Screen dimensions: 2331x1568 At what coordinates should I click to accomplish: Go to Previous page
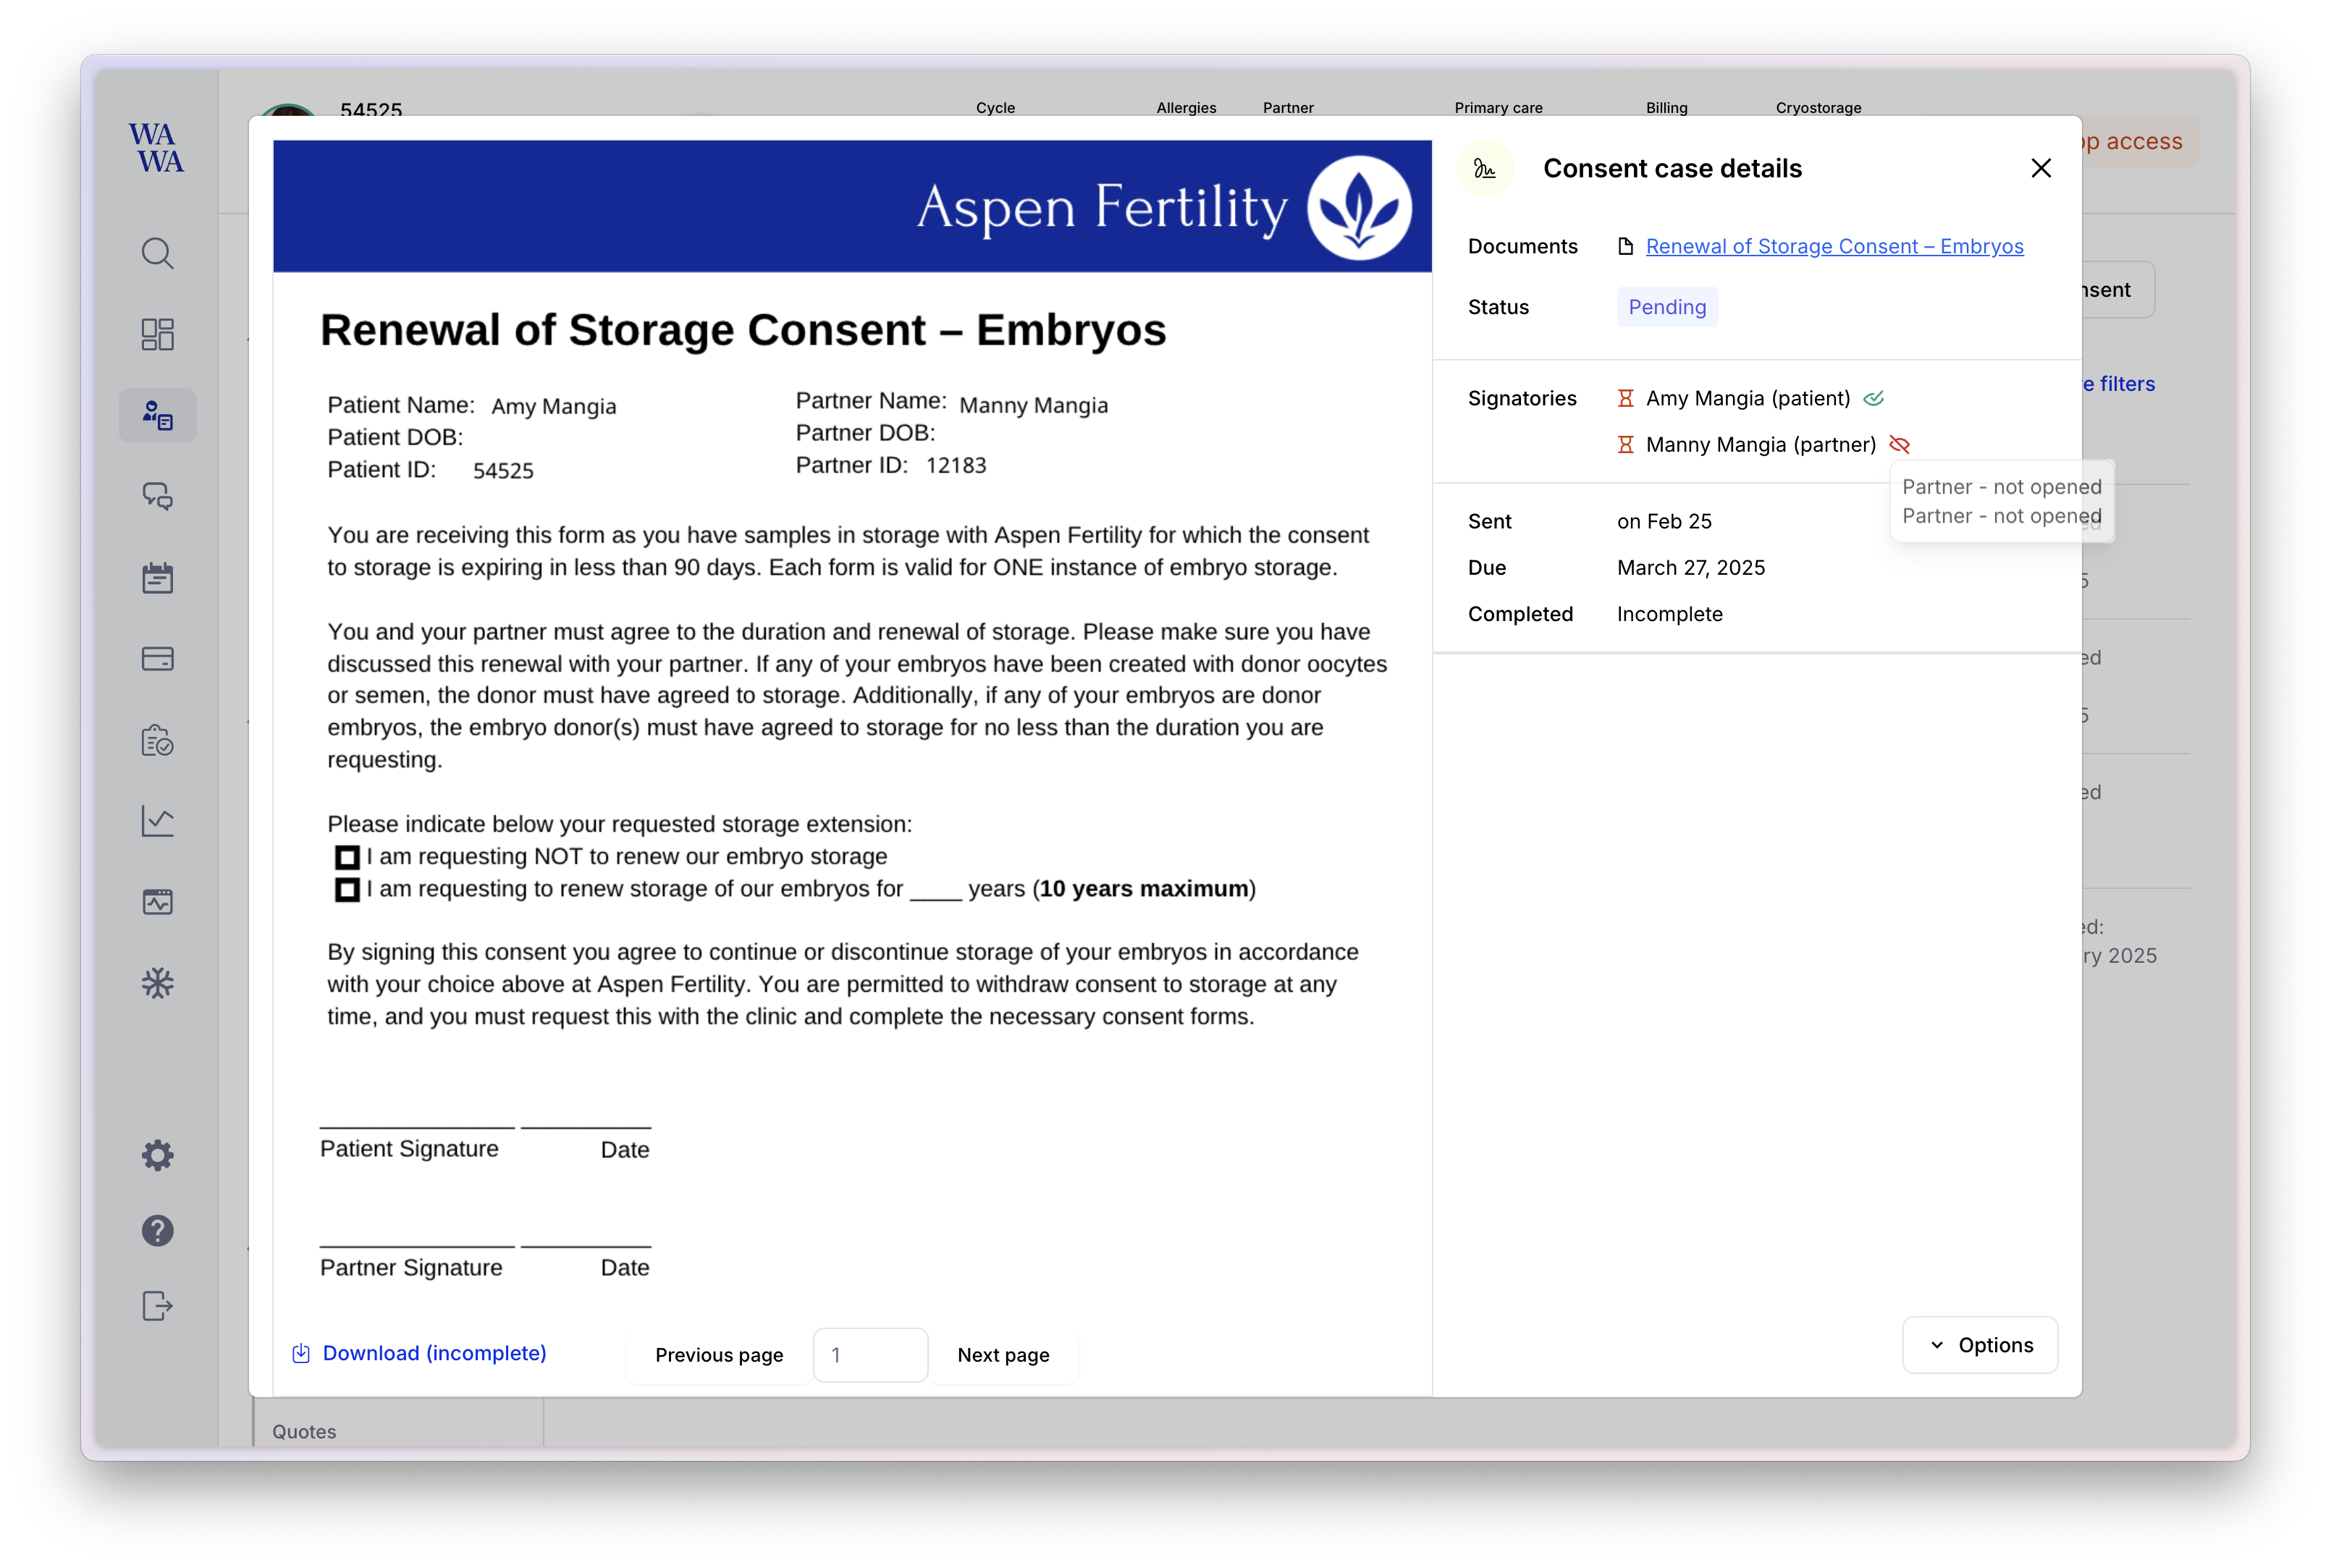(718, 1355)
